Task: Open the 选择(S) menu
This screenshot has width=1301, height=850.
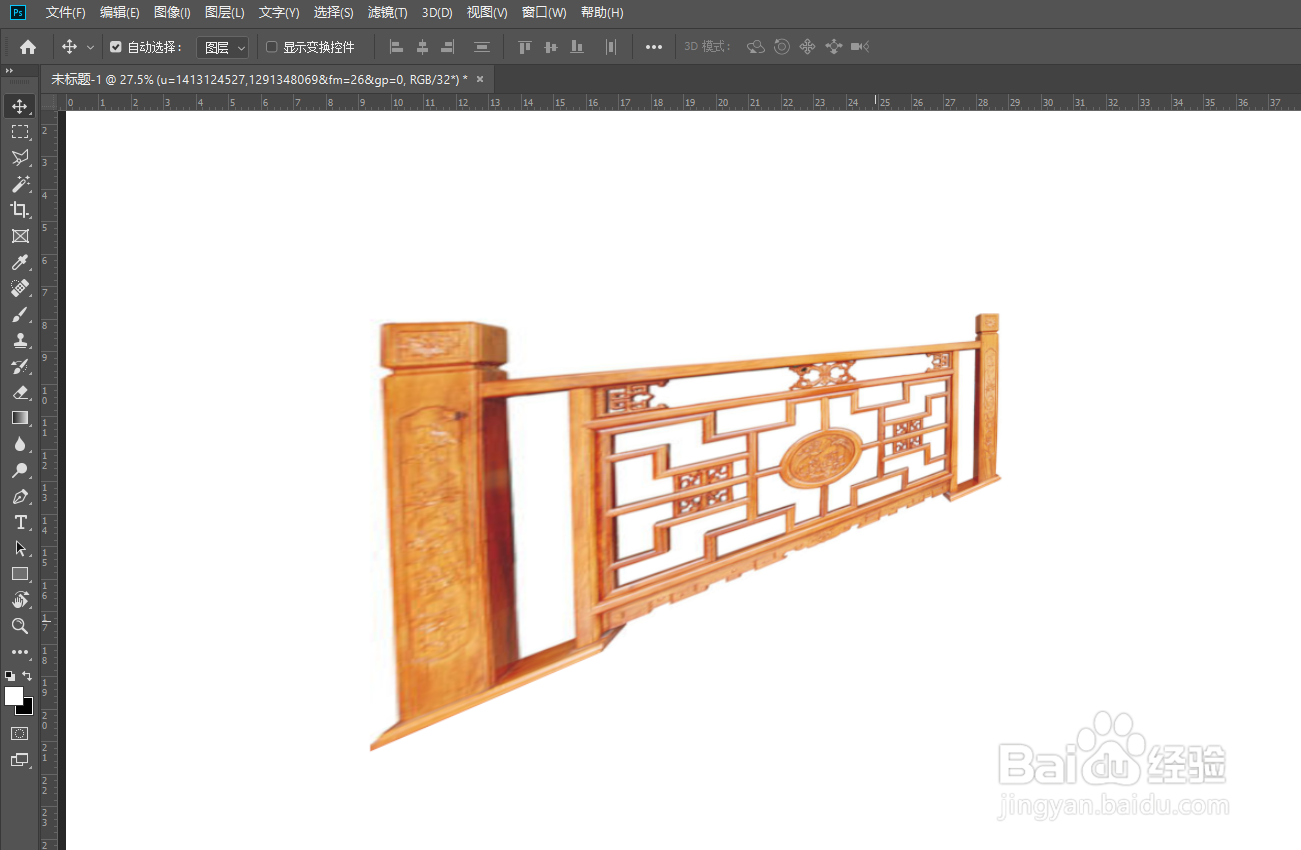Action: (333, 13)
